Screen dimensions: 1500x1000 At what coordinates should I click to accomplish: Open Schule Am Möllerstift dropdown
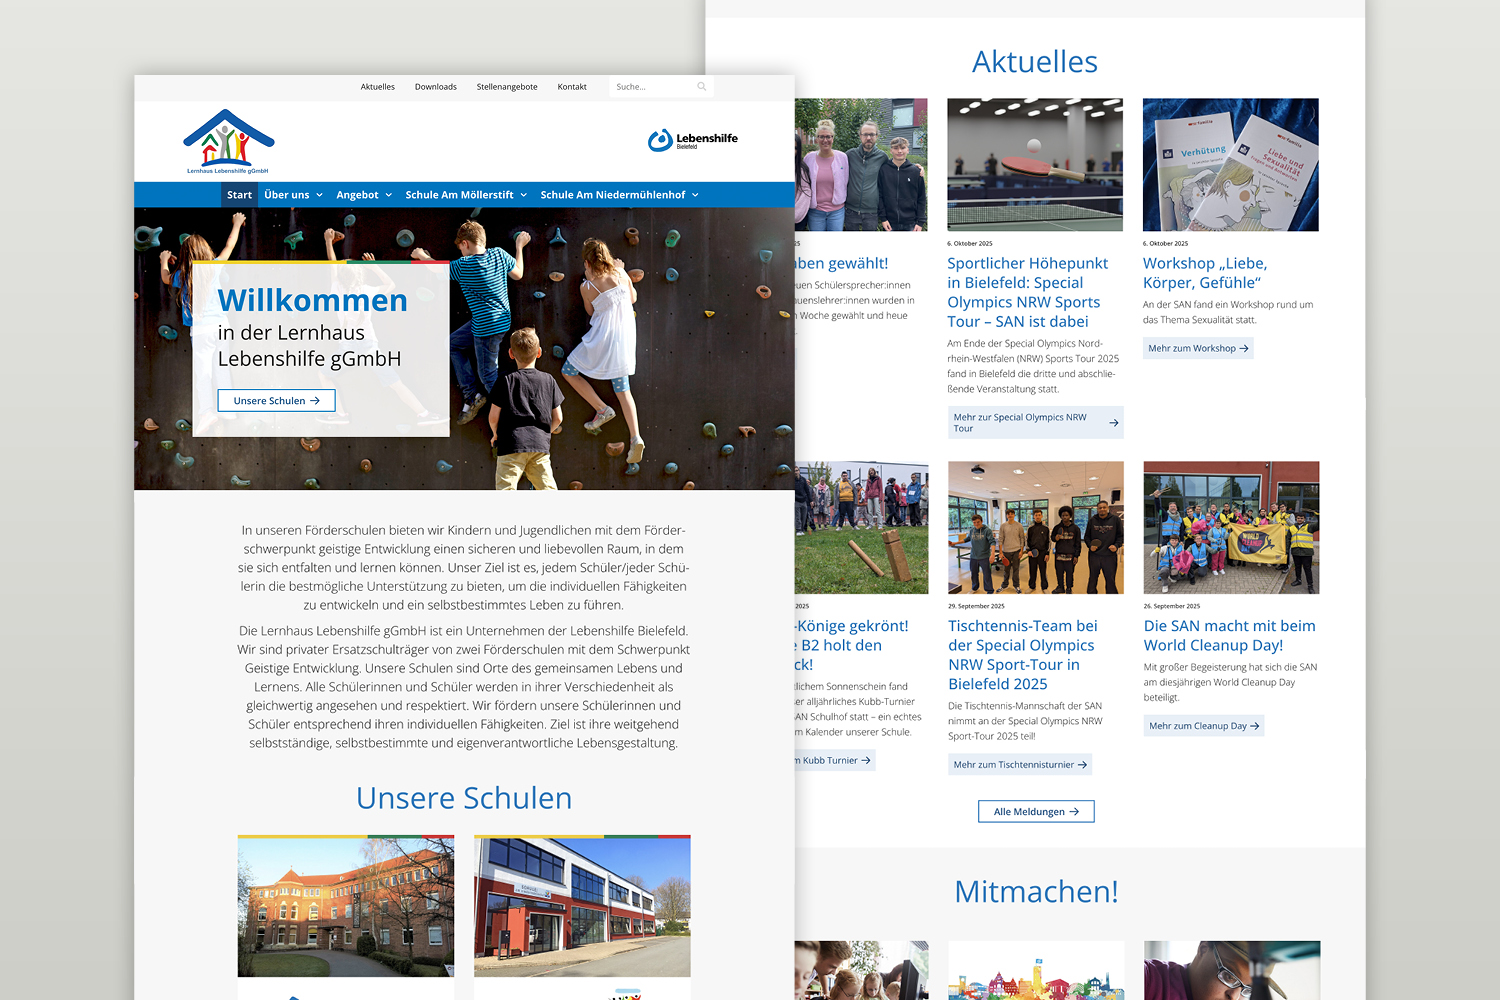tap(466, 195)
